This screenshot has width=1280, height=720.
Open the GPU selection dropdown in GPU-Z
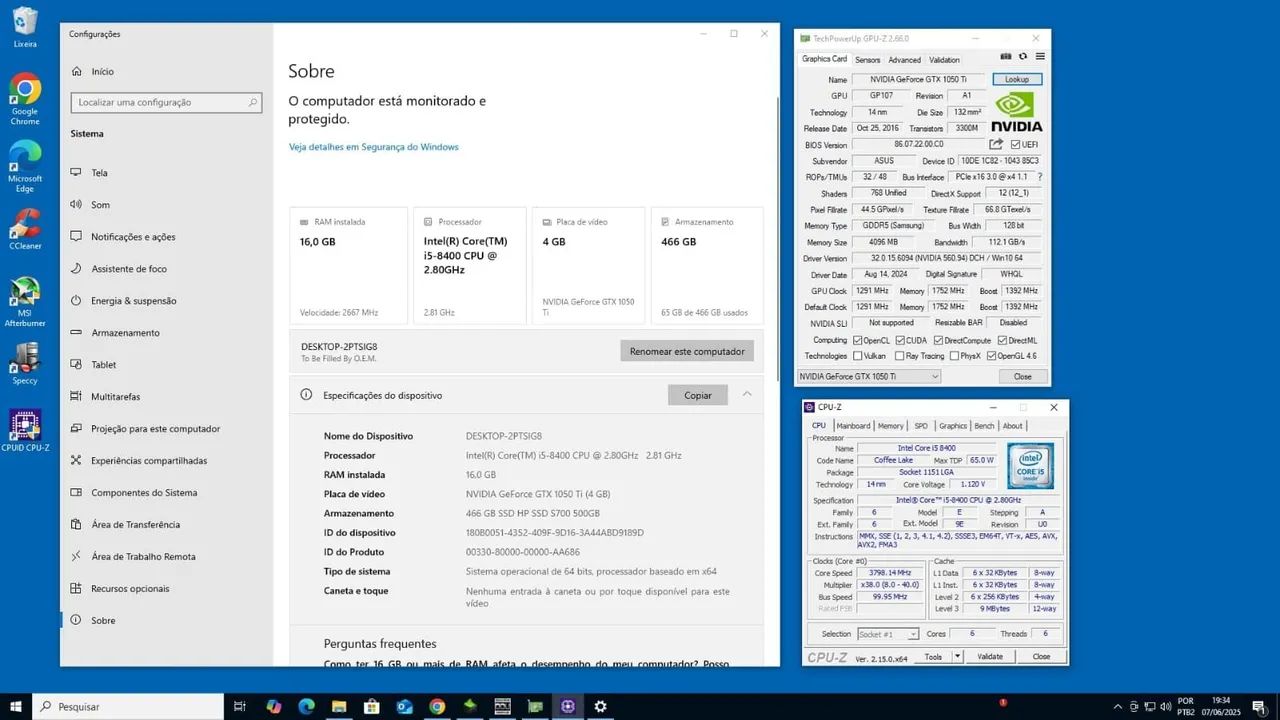pos(869,376)
